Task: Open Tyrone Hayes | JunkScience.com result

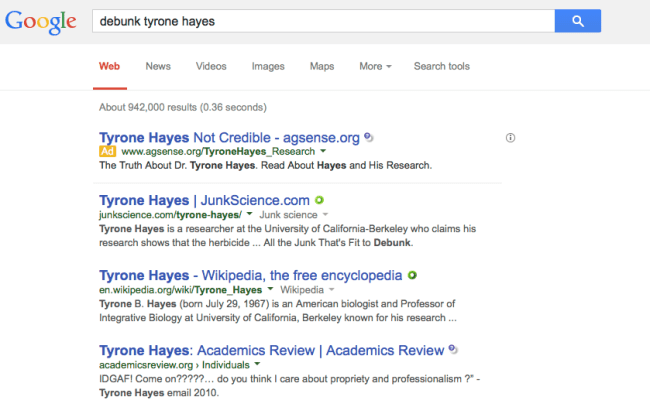Action: pos(204,200)
